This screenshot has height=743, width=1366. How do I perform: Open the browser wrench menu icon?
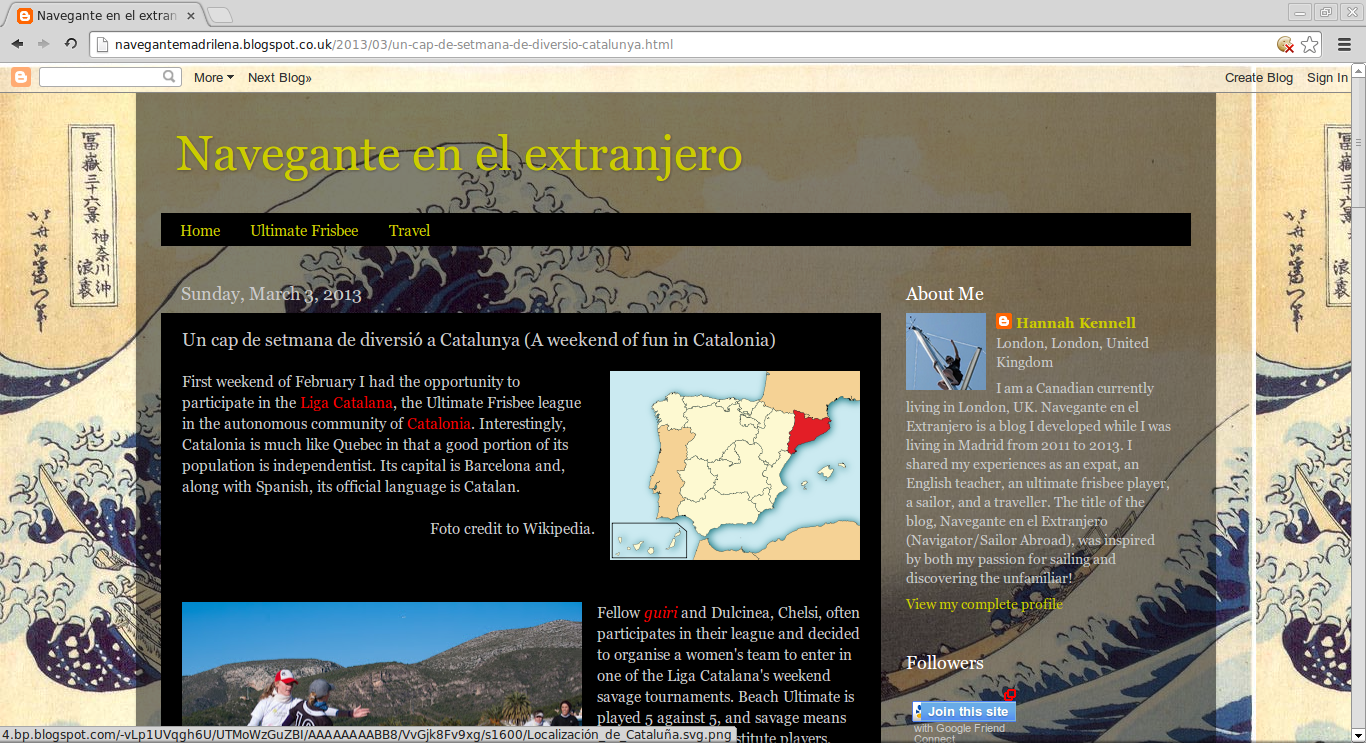point(1342,44)
